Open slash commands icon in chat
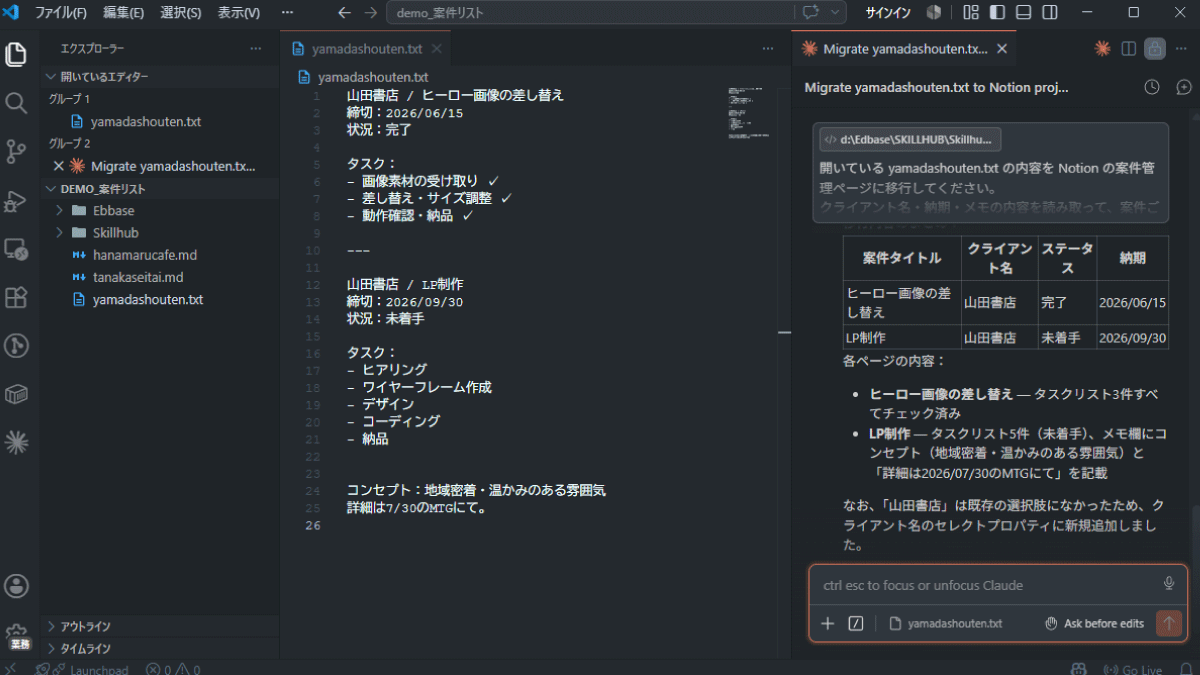This screenshot has width=1200, height=675. [856, 623]
